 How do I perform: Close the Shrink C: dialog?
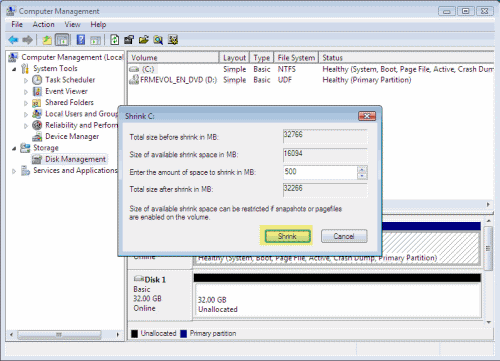click(367, 116)
